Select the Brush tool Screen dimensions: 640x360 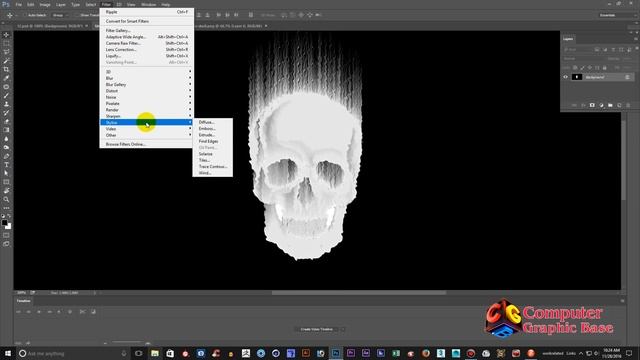(x=6, y=96)
